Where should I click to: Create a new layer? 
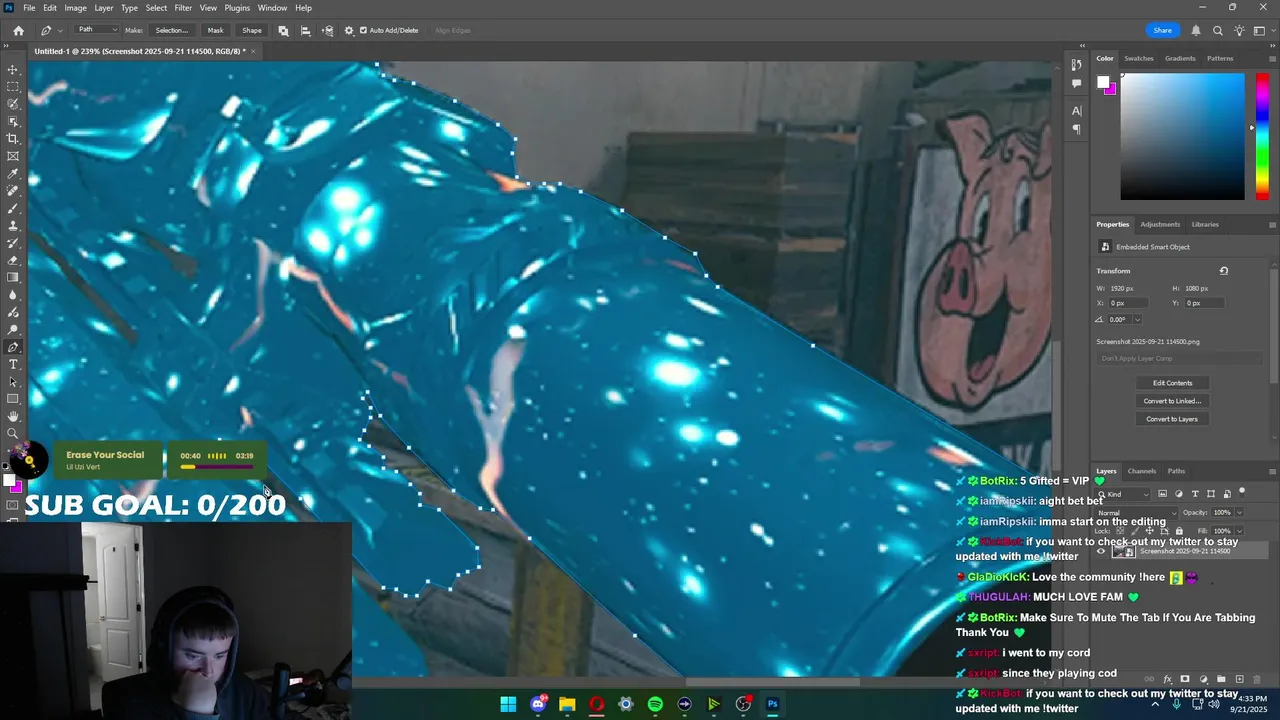pyautogui.click(x=1239, y=679)
